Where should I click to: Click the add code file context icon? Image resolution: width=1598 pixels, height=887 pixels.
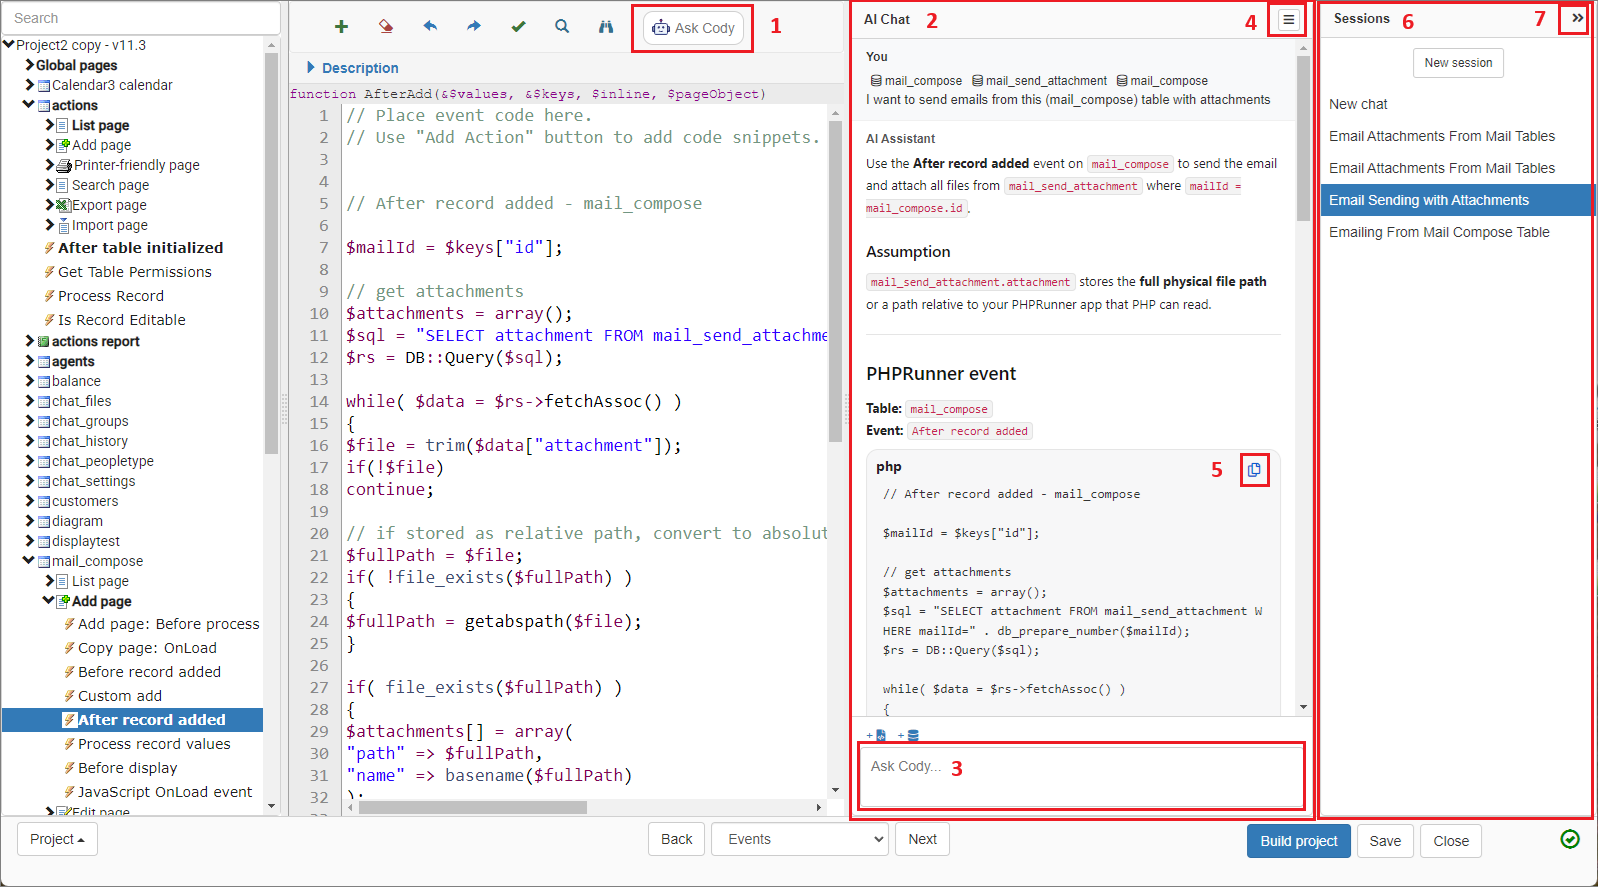[x=877, y=735]
